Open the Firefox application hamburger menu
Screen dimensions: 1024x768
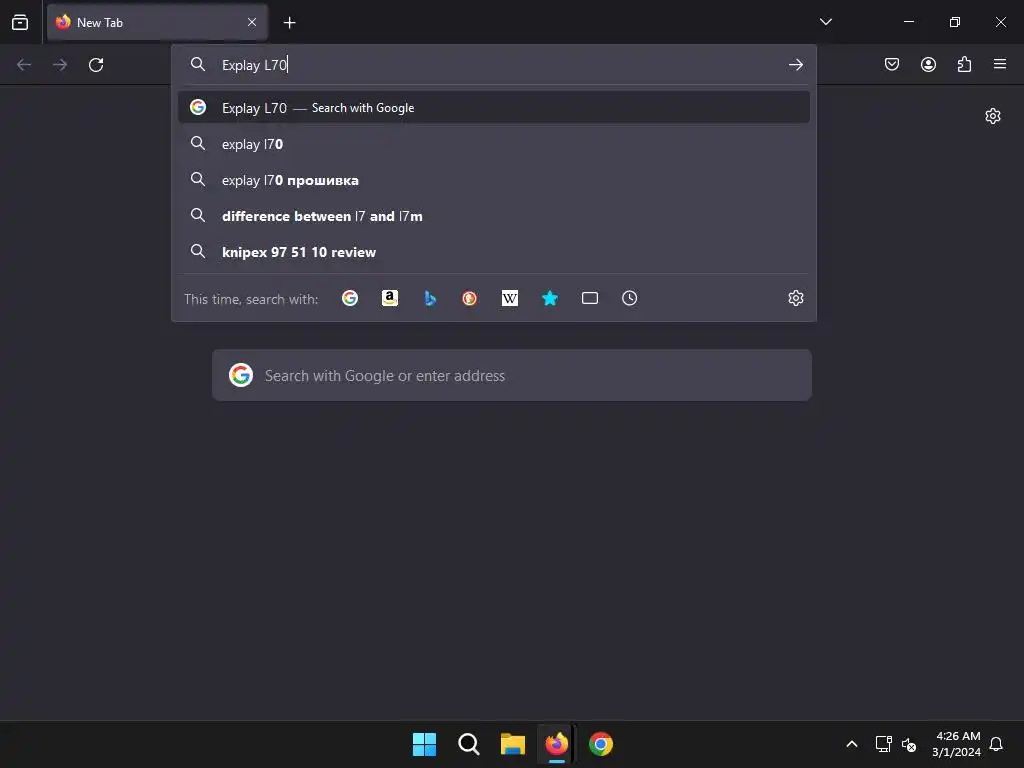[x=1000, y=64]
